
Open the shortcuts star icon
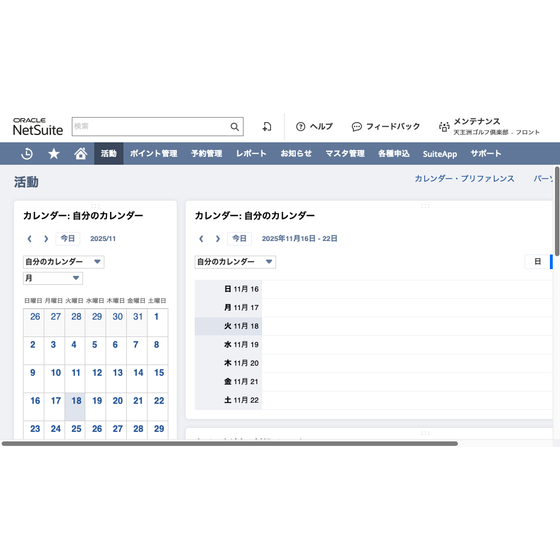[x=54, y=154]
